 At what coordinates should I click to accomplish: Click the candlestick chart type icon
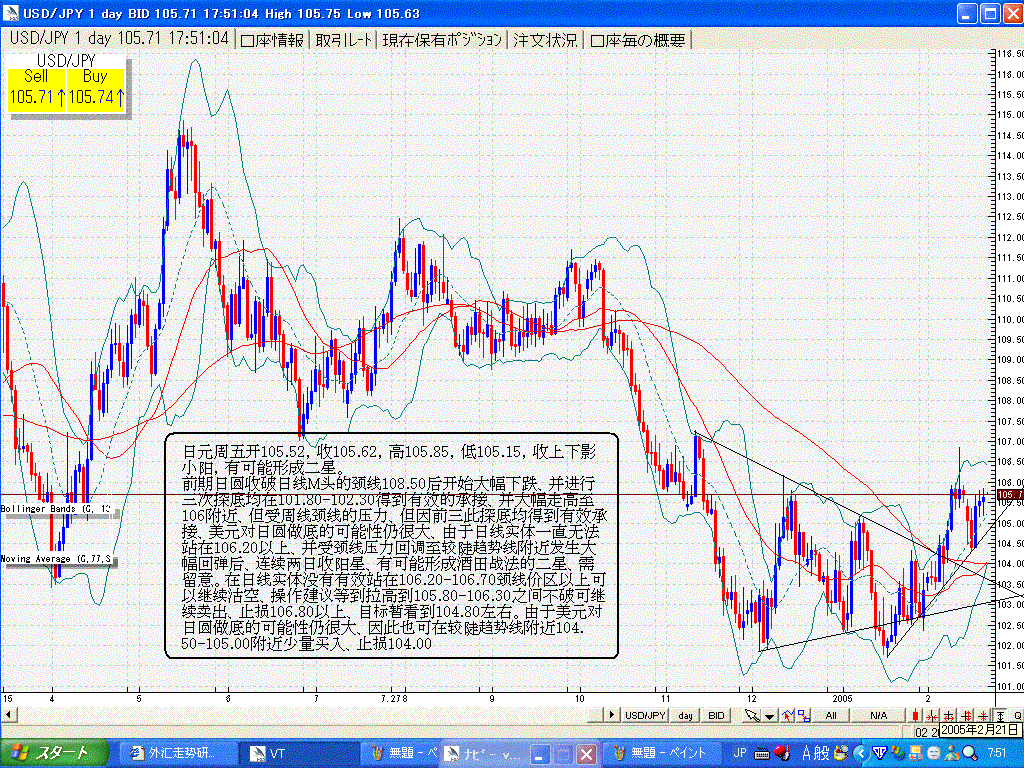coord(916,715)
